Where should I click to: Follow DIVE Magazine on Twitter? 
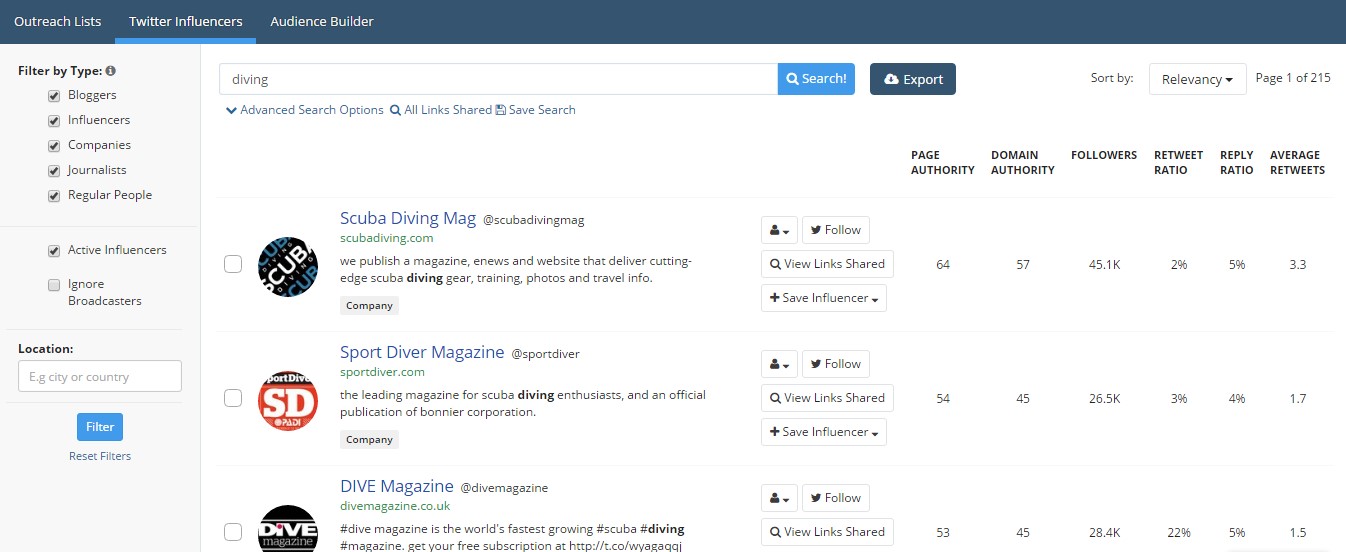click(x=835, y=498)
